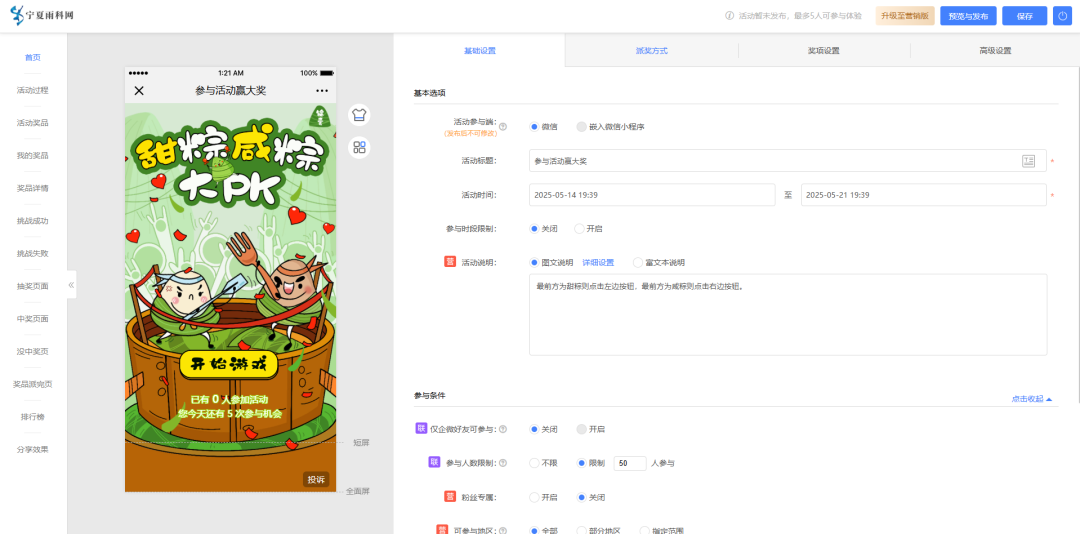
Task: Select 关闭 for 仅企微好友可参与
Action: coord(534,429)
